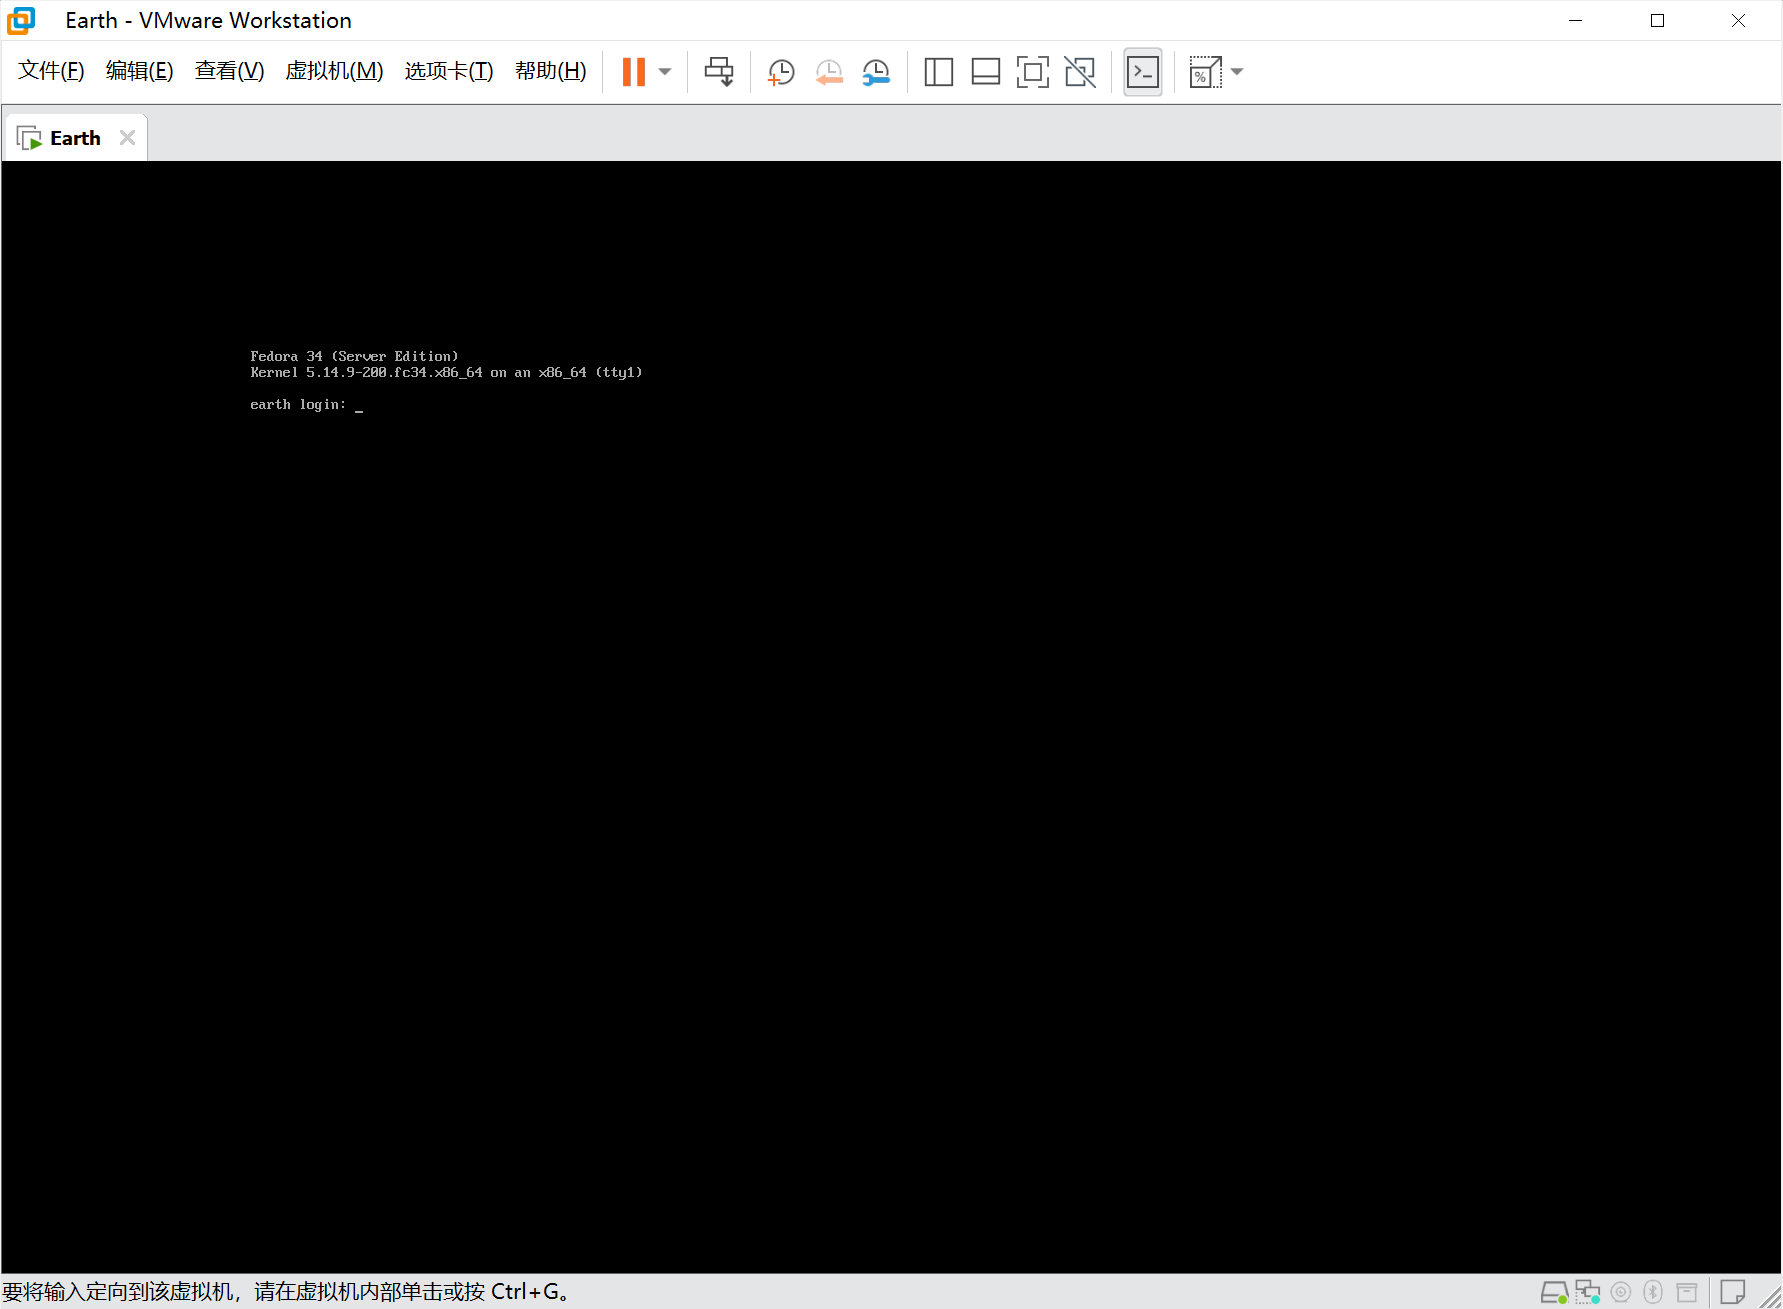Click the earth login prompt in console
The width and height of the screenshot is (1783, 1309).
tap(298, 404)
